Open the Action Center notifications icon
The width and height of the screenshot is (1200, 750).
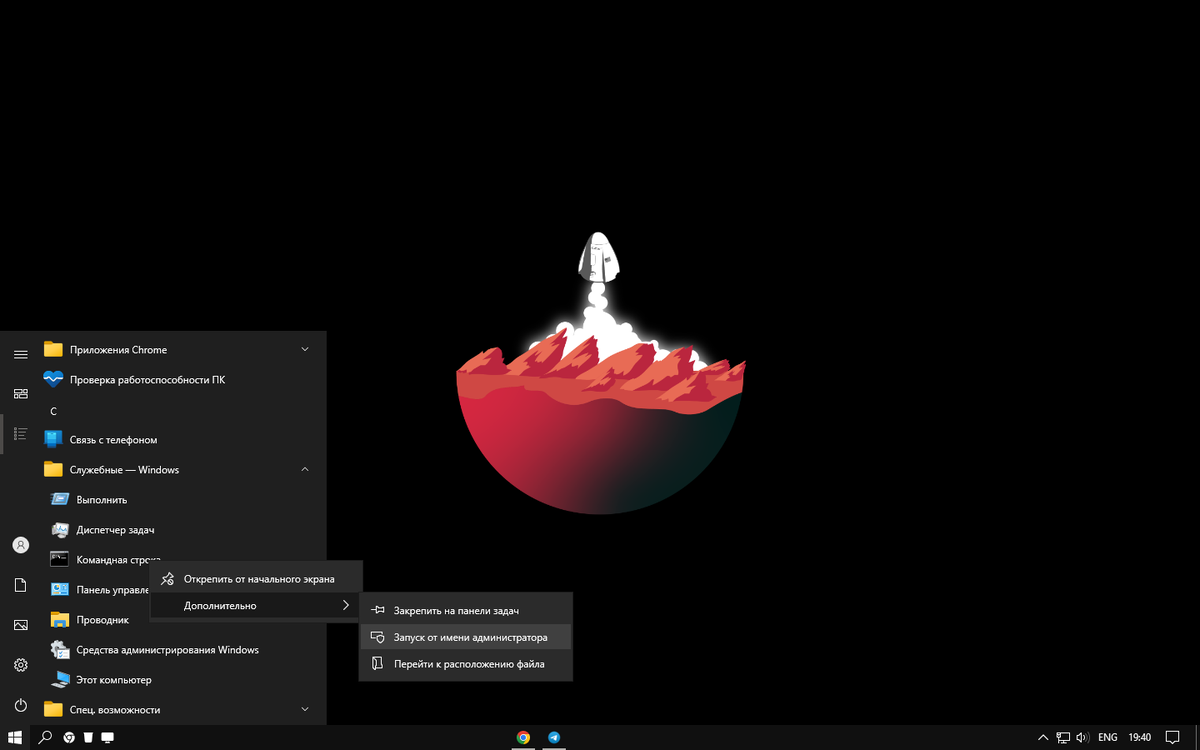[1175, 737]
